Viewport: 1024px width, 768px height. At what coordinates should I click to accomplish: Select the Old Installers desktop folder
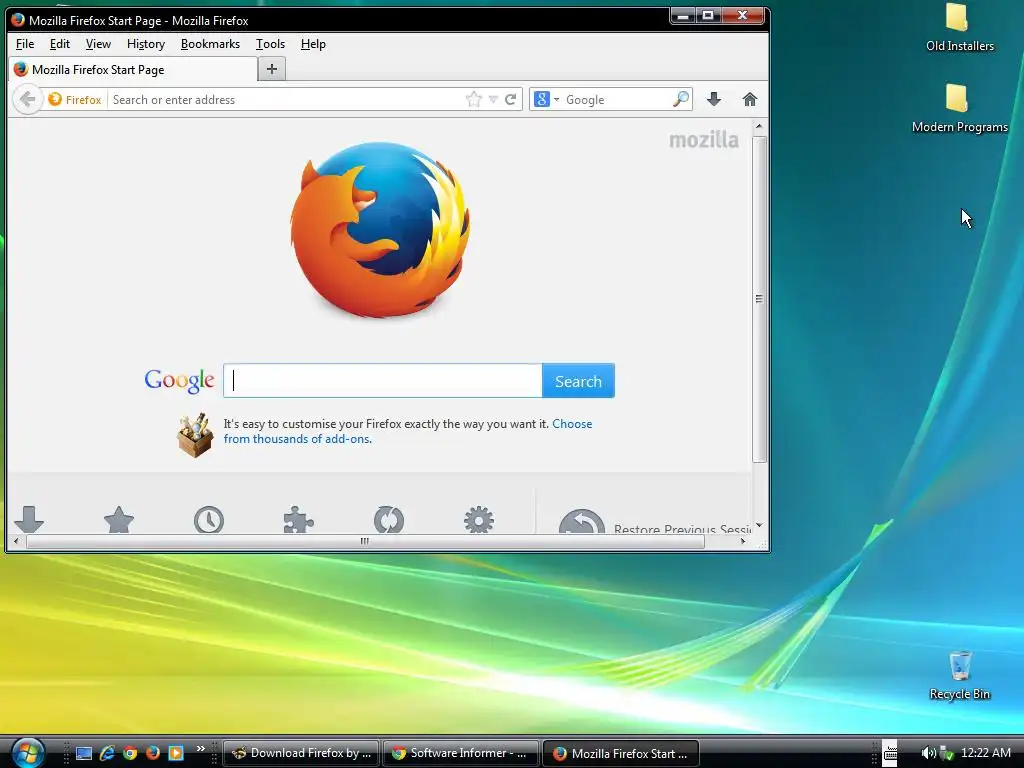tap(959, 27)
